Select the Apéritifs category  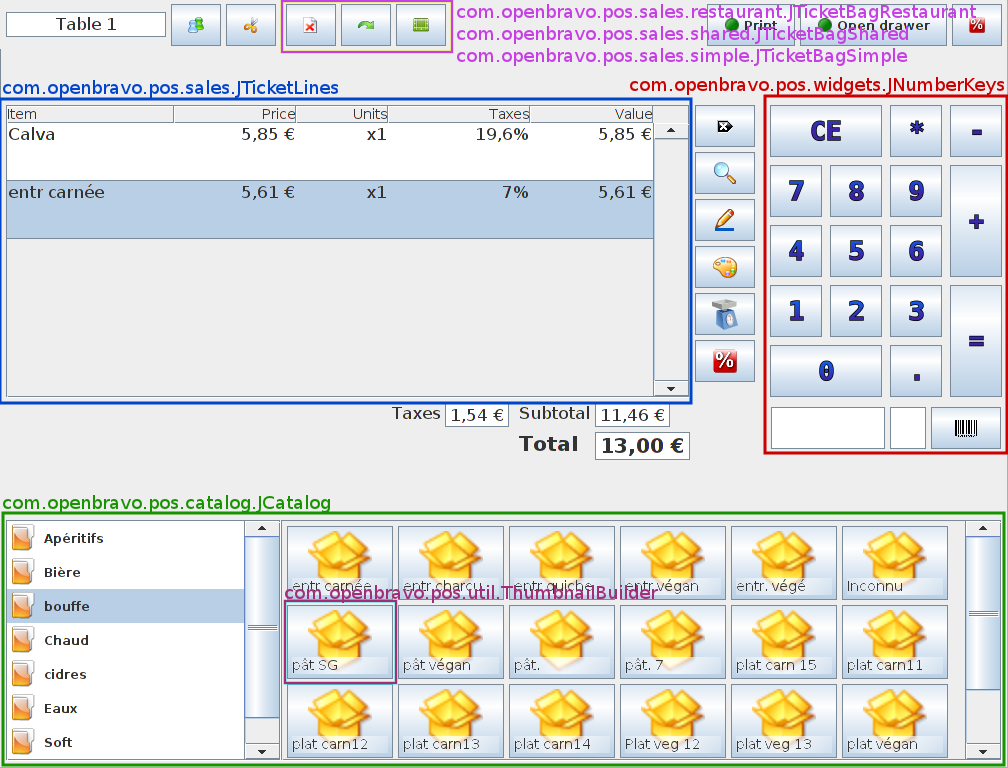(125, 538)
